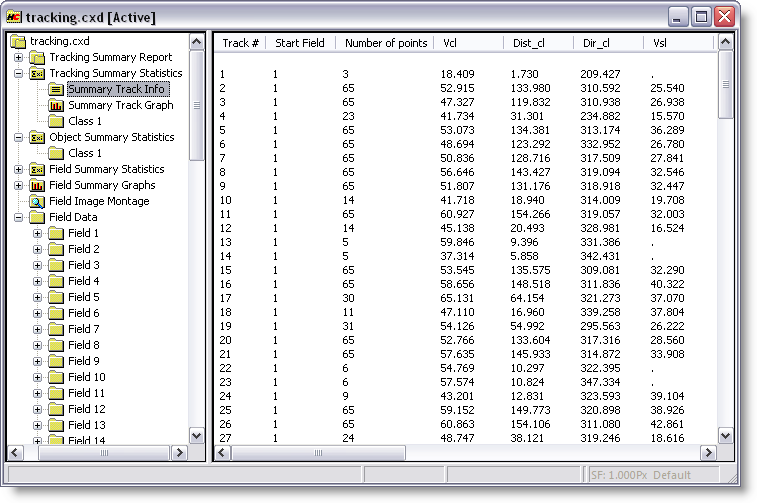Select Class 1 under Tracking Summary Statistics

tap(85, 121)
